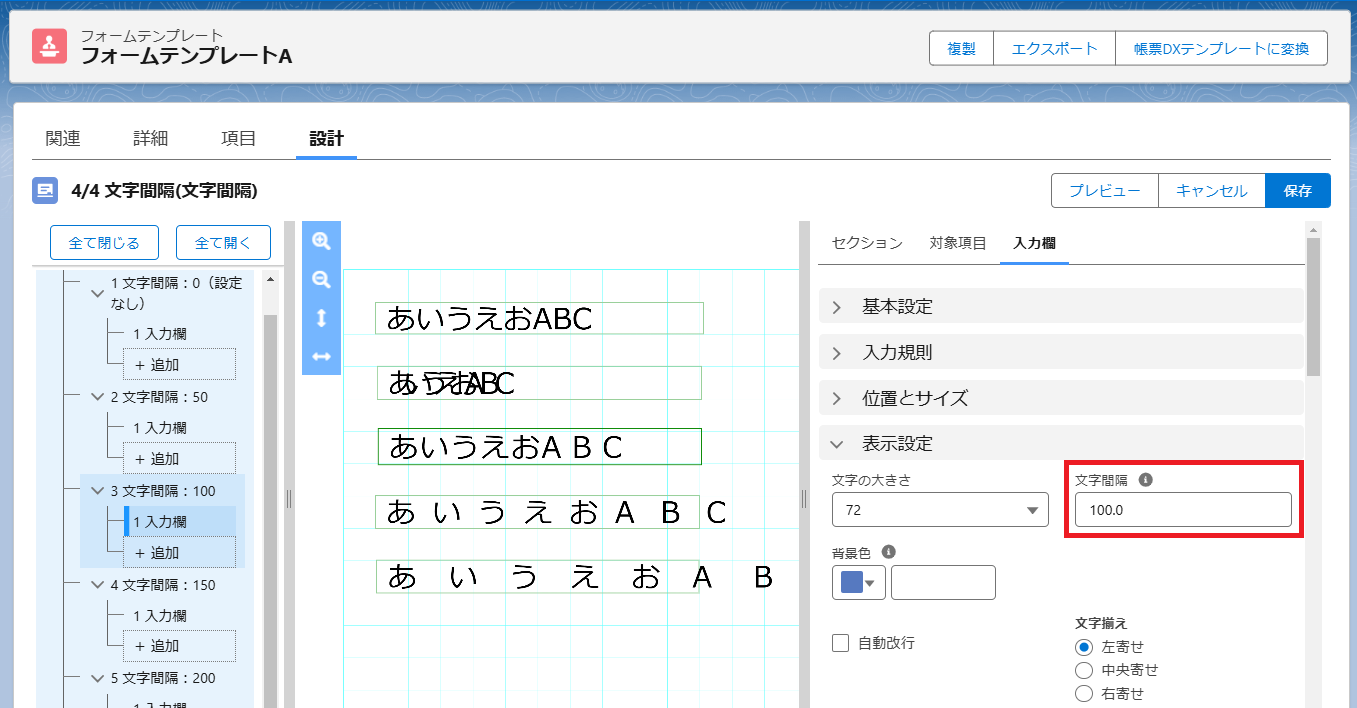Image resolution: width=1357 pixels, height=708 pixels.
Task: Open the 対象項目 tab
Action: (x=958, y=243)
